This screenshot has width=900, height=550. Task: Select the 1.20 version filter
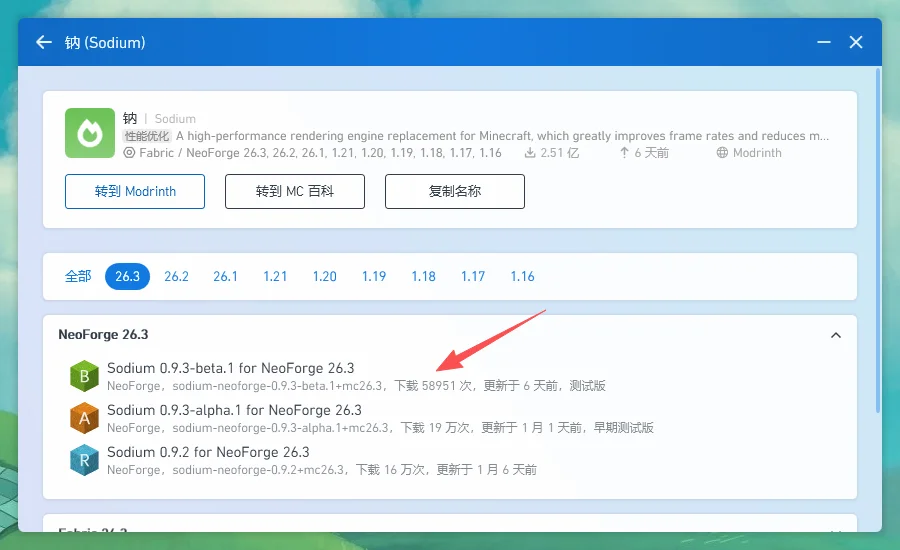324,276
